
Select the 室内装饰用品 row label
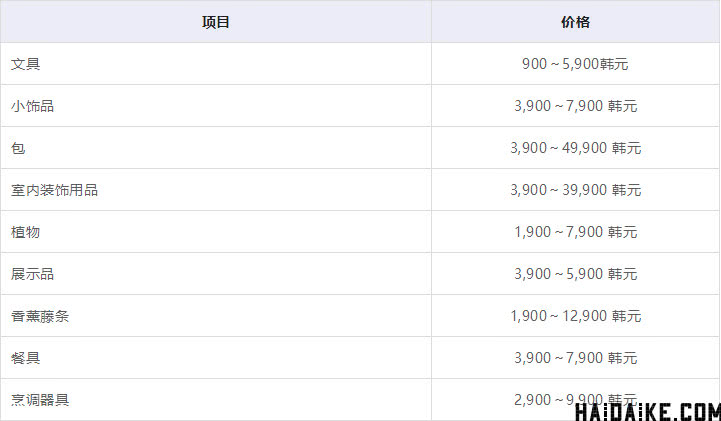(54, 190)
